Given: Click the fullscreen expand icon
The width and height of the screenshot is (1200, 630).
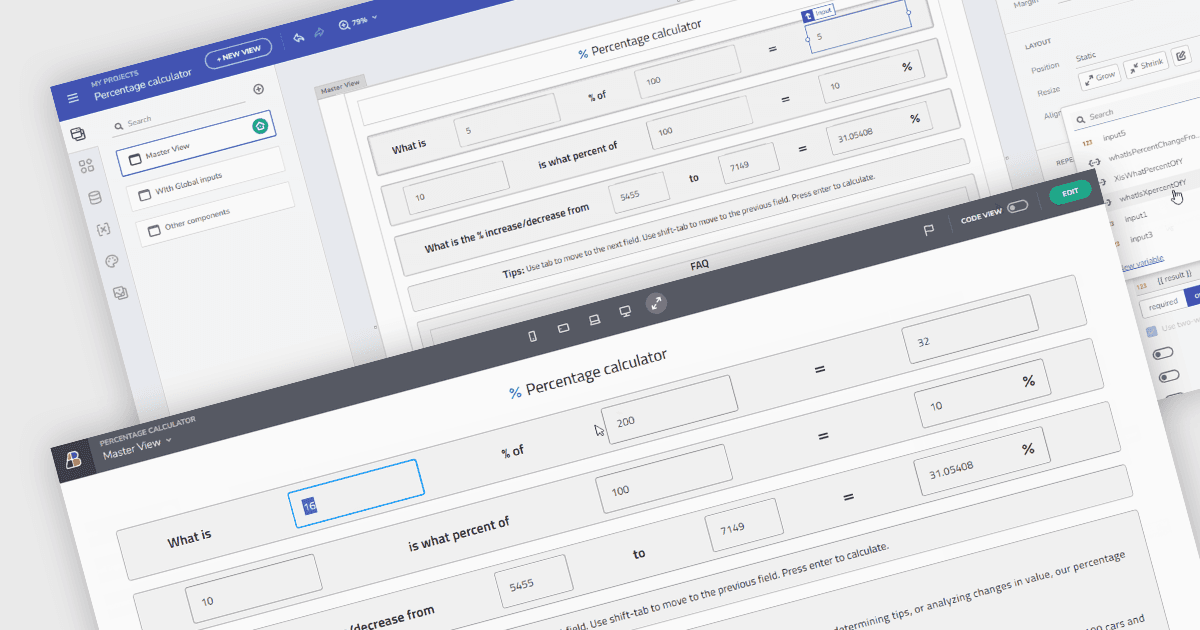Looking at the screenshot, I should tap(656, 304).
